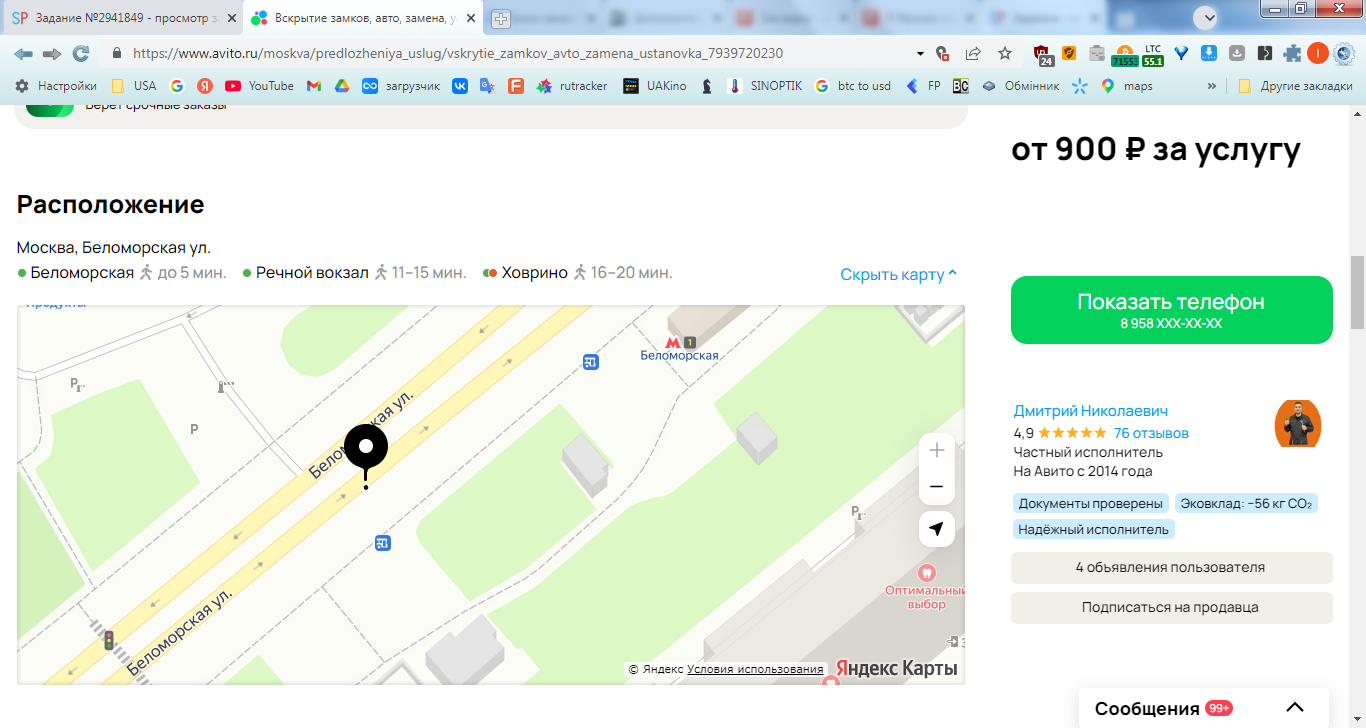Expand the Сообщения chat panel chevron
Screen dimensions: 1366x728
click(1295, 708)
